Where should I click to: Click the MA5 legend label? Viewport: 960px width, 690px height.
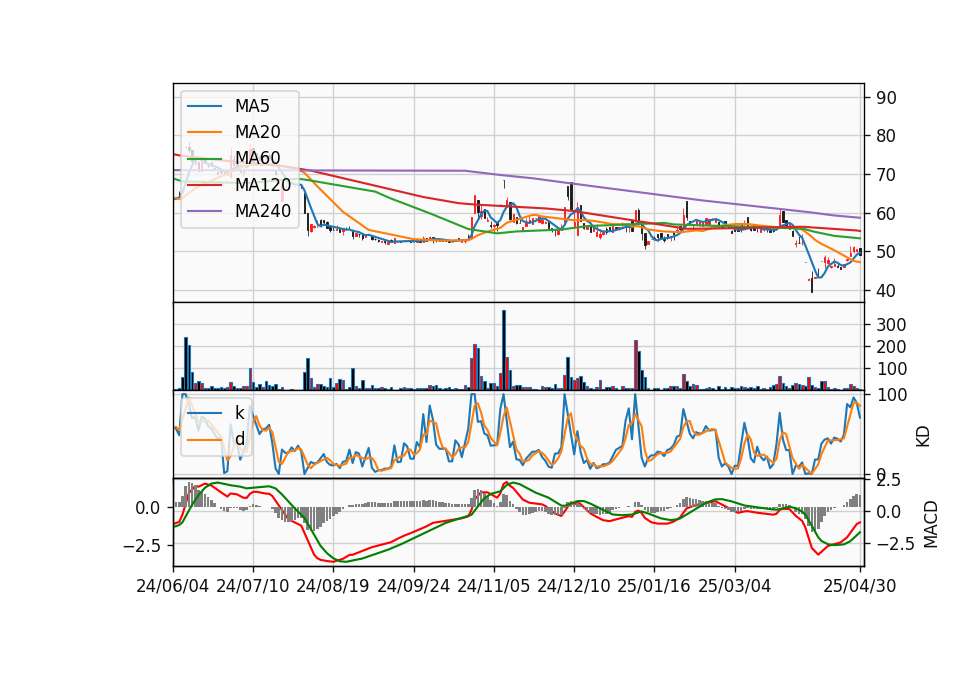click(x=252, y=106)
